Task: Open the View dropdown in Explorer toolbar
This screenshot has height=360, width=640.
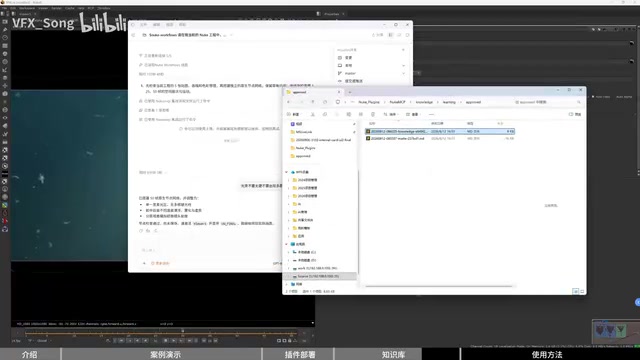Action: [413, 114]
